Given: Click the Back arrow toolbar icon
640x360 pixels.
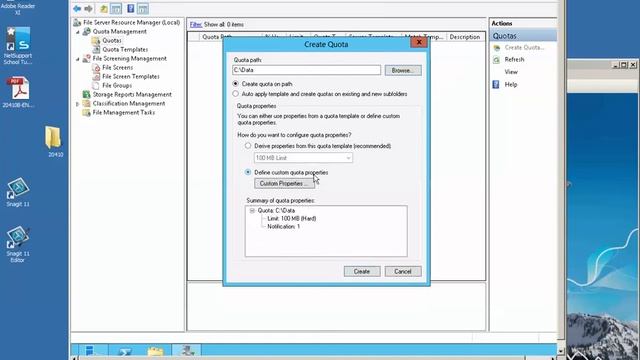Looking at the screenshot, I should tap(77, 9).
